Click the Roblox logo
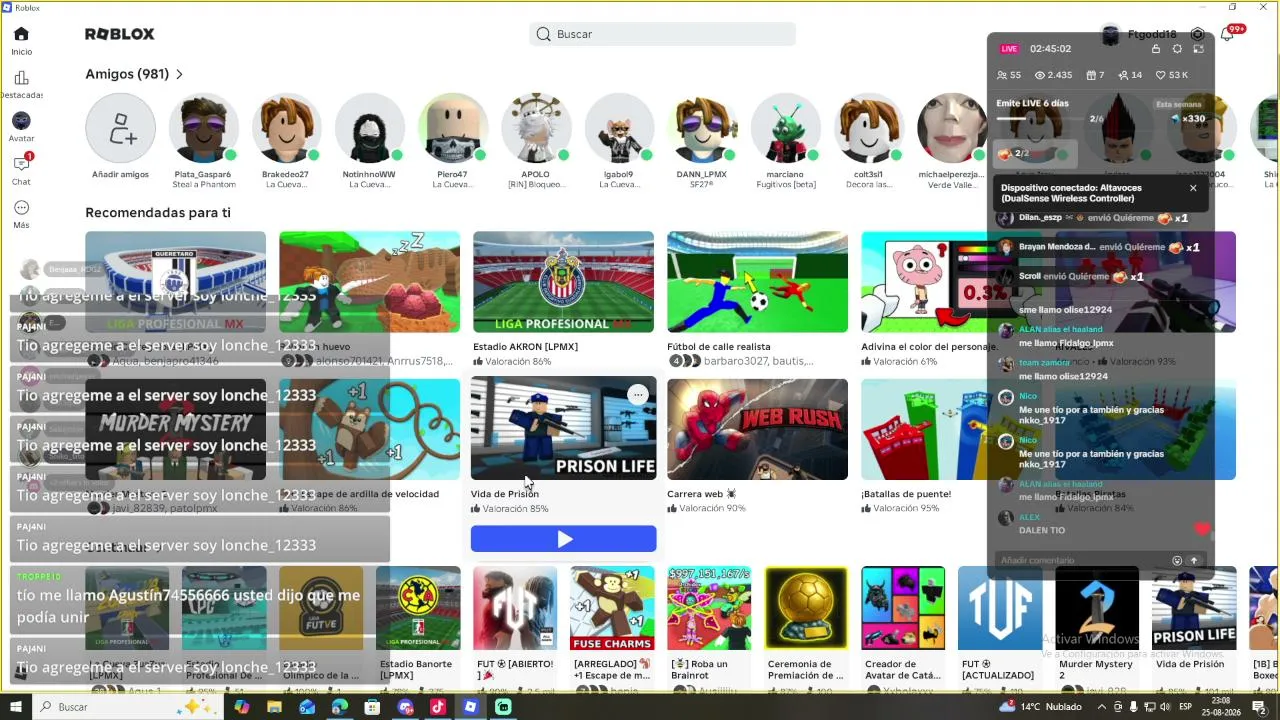This screenshot has width=1280, height=720. (x=120, y=34)
